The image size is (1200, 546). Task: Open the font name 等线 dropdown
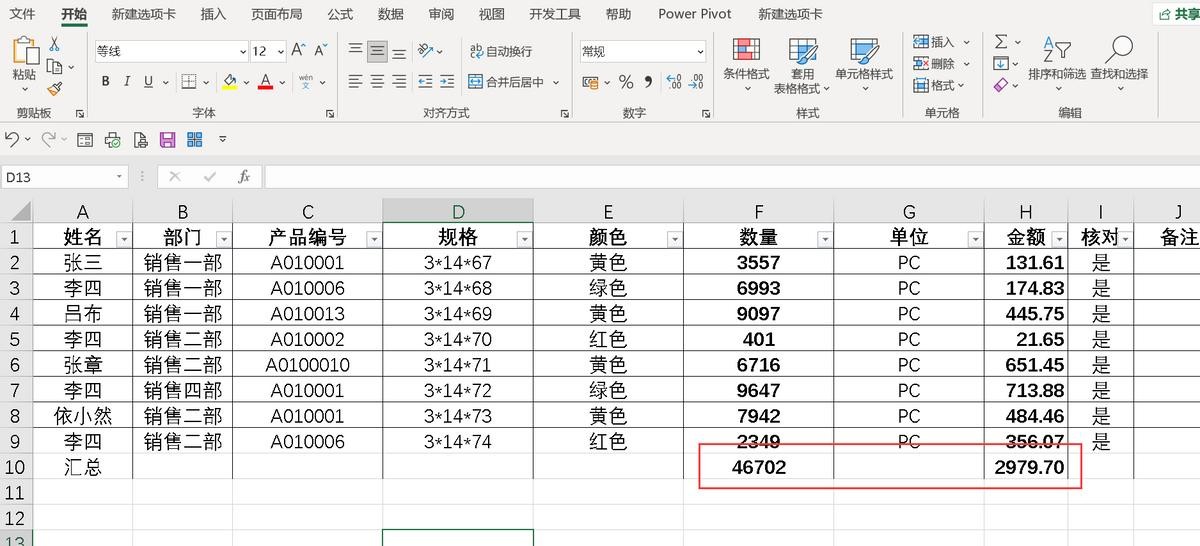[243, 51]
